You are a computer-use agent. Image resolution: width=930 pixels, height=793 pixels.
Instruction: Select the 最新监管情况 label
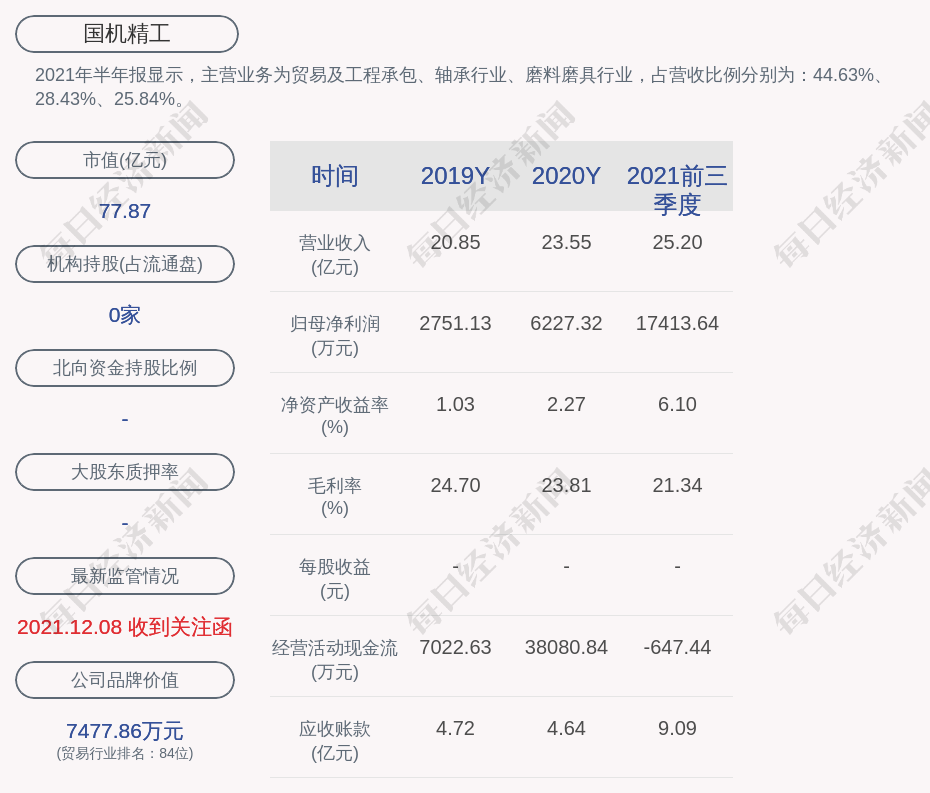125,576
